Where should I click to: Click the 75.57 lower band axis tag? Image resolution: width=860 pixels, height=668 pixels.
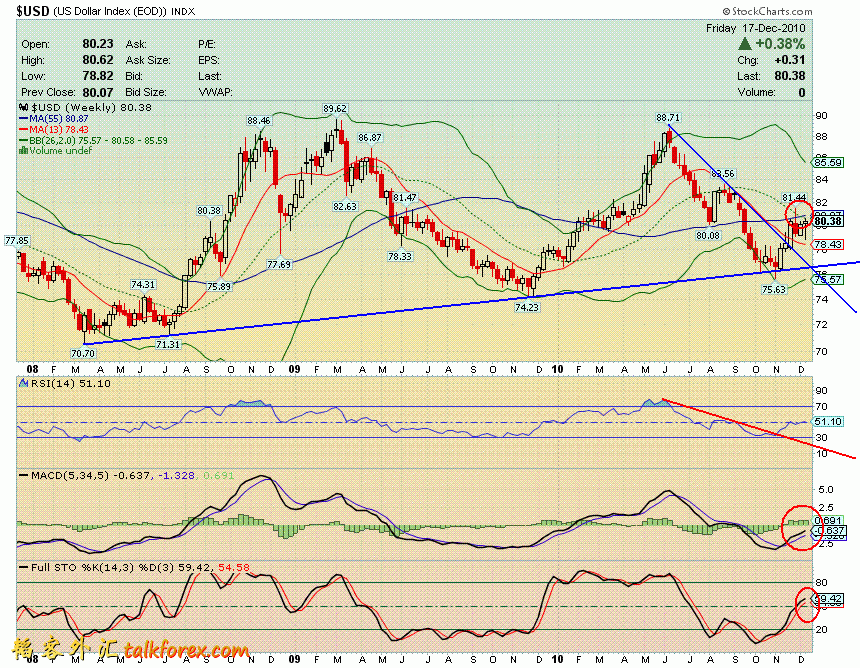[828, 279]
